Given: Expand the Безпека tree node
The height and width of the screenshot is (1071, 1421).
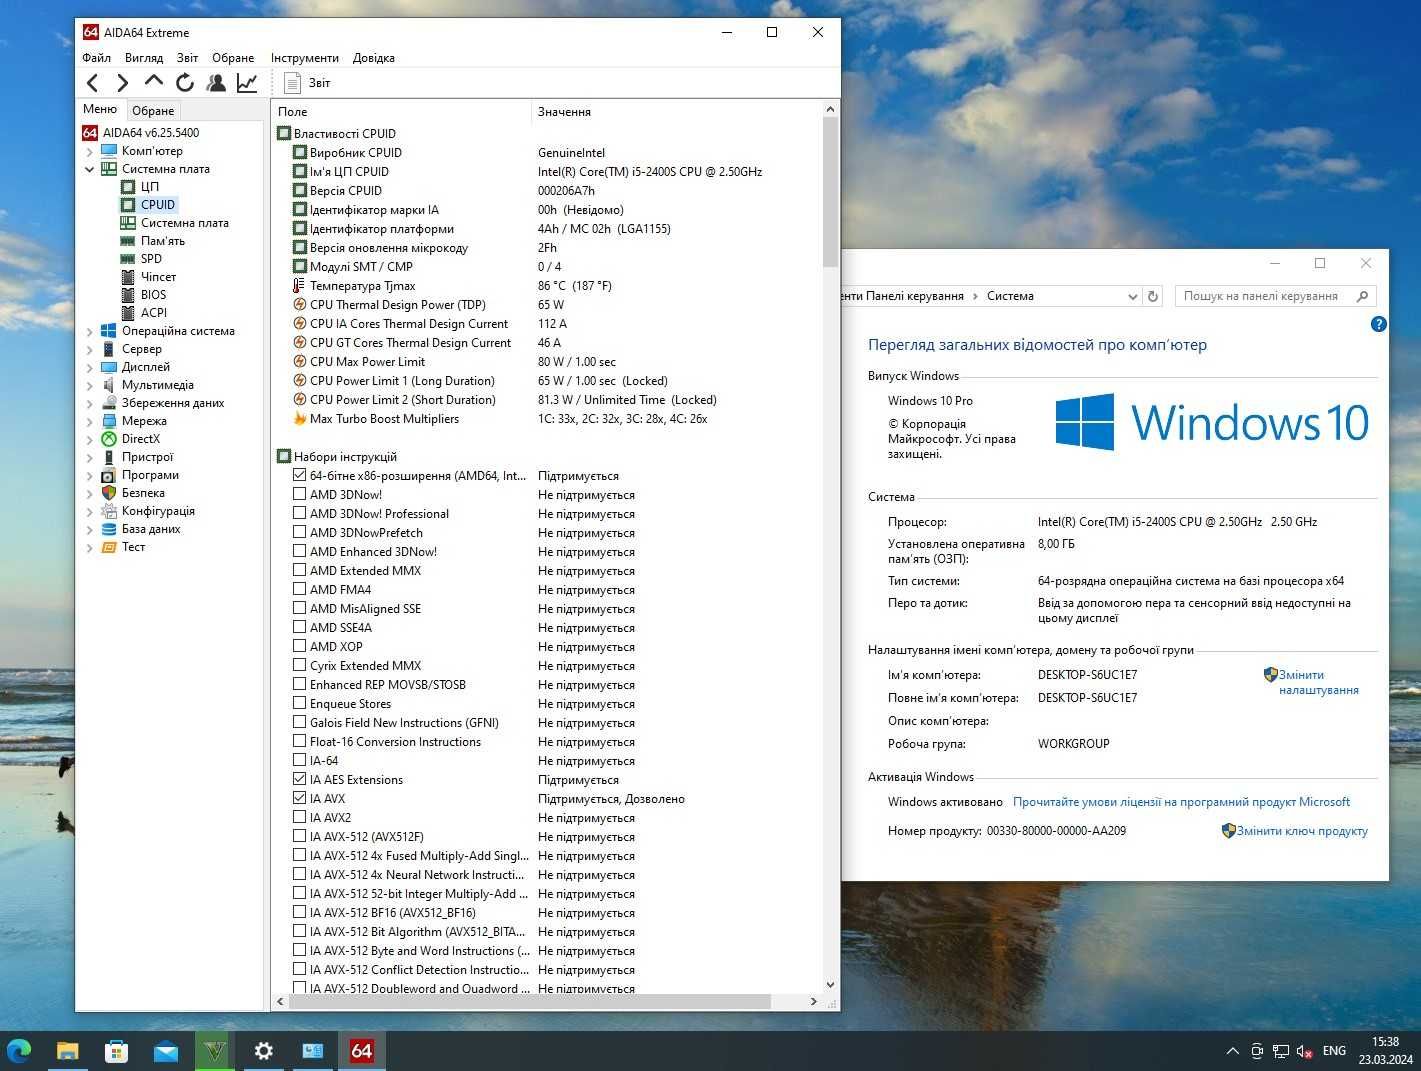Looking at the screenshot, I should tap(90, 494).
